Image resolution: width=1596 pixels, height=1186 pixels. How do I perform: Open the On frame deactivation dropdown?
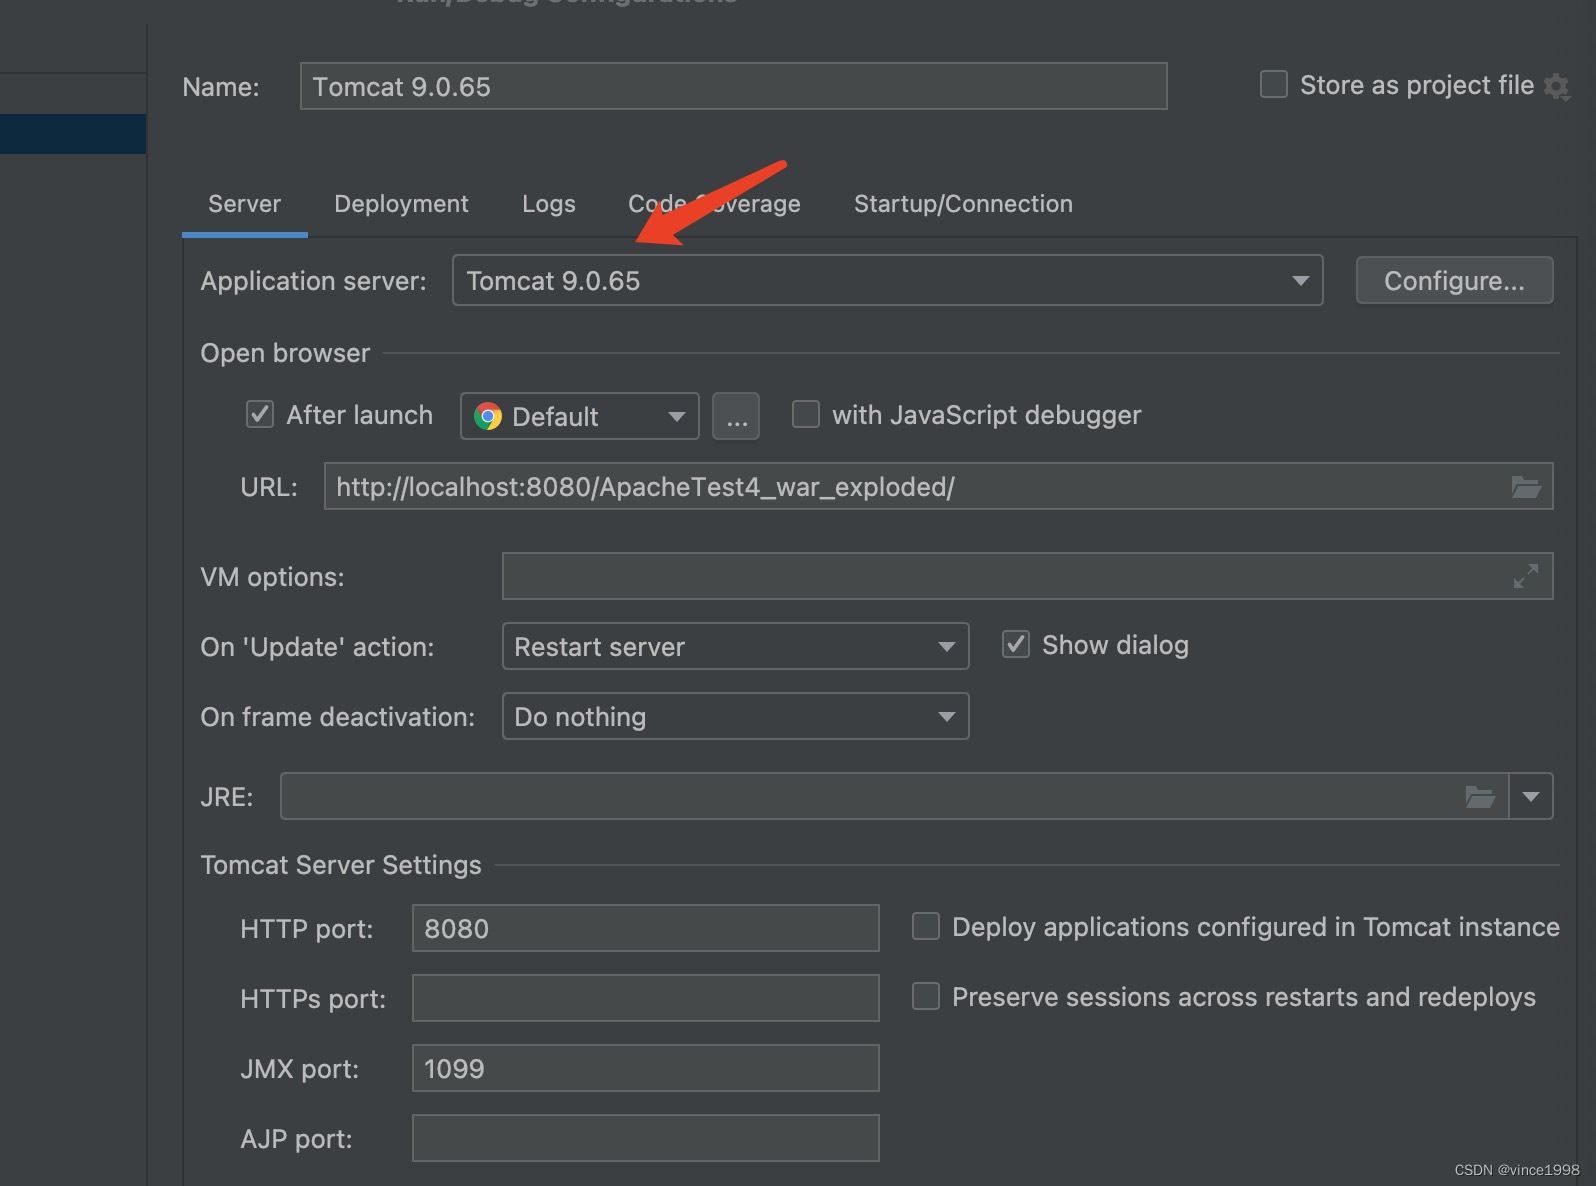pyautogui.click(x=735, y=716)
